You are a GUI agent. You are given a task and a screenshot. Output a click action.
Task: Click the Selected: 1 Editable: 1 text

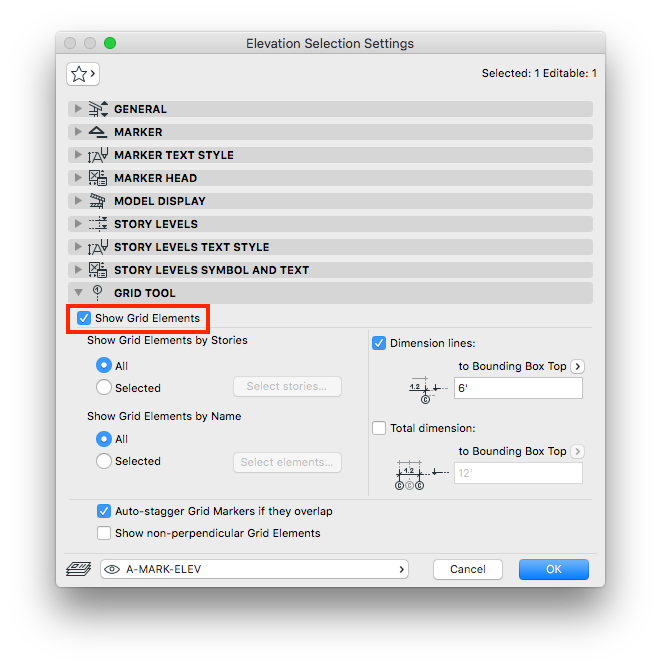539,73
